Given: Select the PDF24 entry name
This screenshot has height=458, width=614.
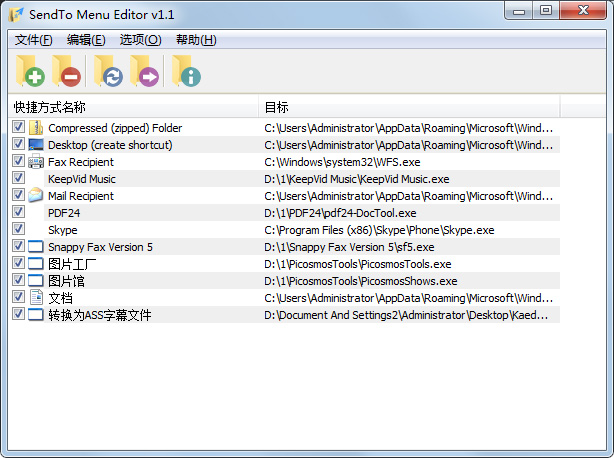Looking at the screenshot, I should click(64, 213).
